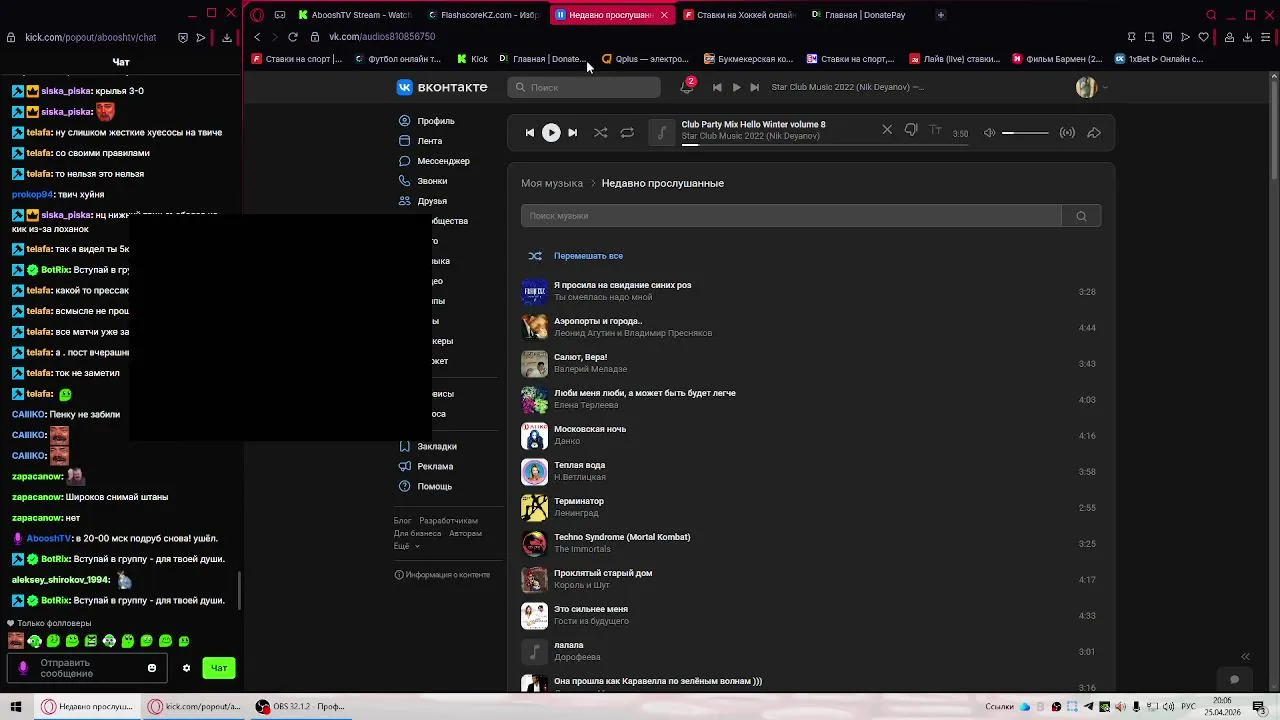Viewport: 1280px width, 720px height.
Task: Open the VK notifications bell
Action: [x=686, y=87]
